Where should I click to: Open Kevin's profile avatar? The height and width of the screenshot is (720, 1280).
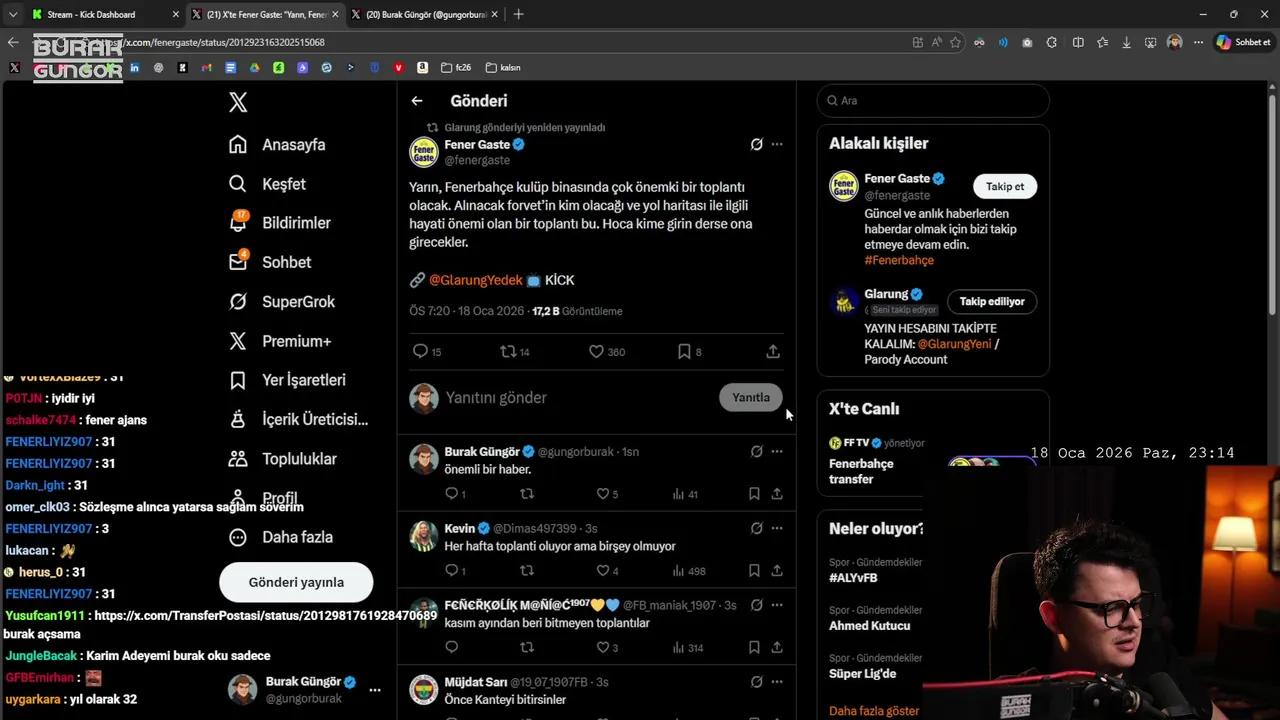(x=424, y=536)
